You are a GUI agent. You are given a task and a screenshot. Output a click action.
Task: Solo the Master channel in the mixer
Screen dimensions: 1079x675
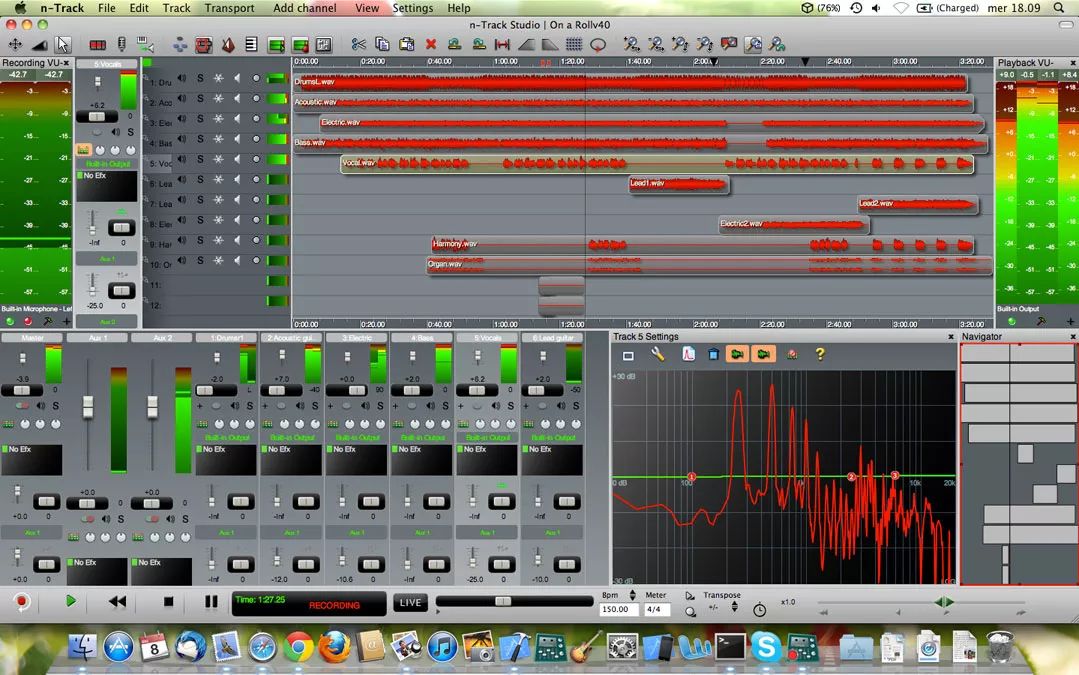pyautogui.click(x=55, y=406)
